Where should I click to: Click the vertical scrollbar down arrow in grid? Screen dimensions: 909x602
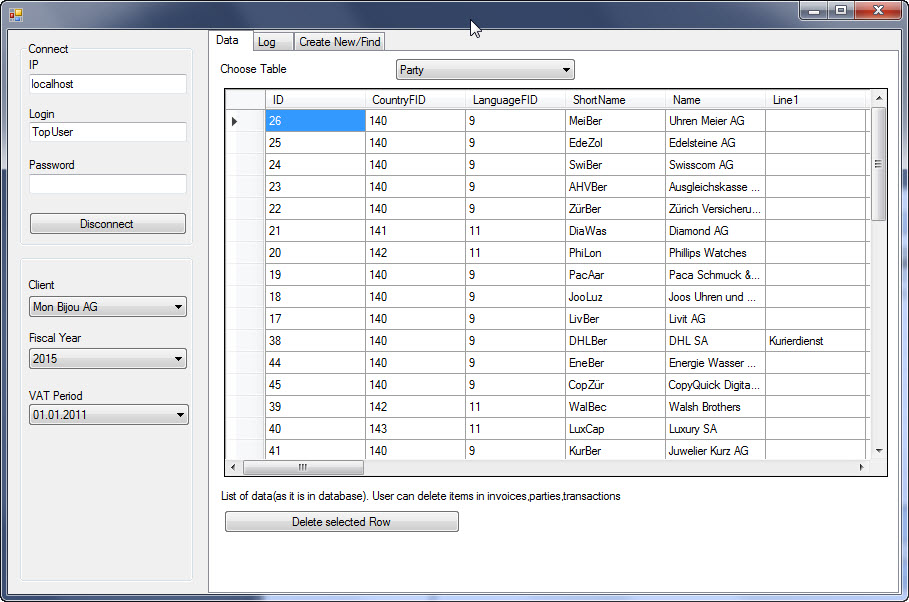point(879,451)
